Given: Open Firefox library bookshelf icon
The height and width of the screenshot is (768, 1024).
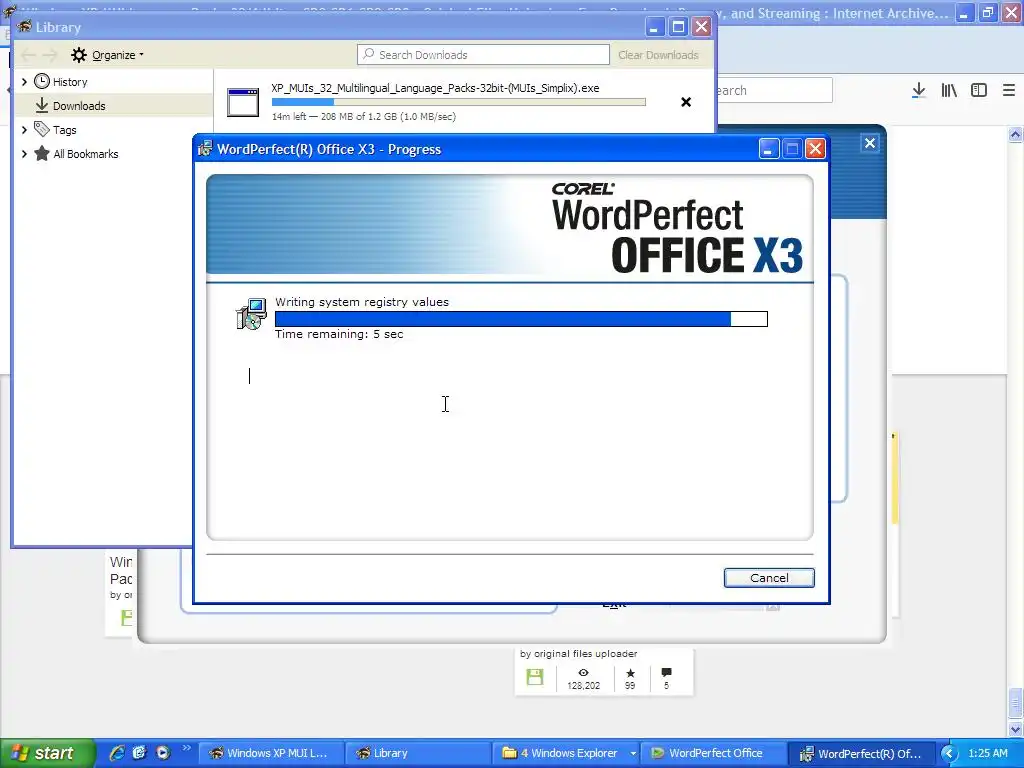Looking at the screenshot, I should coord(949,90).
